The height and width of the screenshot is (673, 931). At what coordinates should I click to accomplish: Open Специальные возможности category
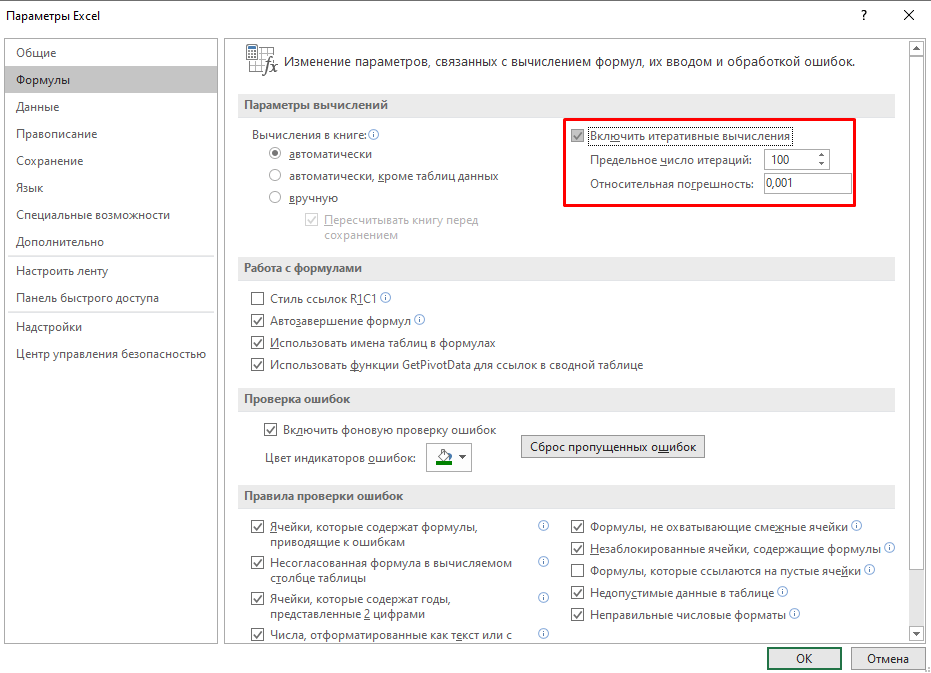[111, 215]
